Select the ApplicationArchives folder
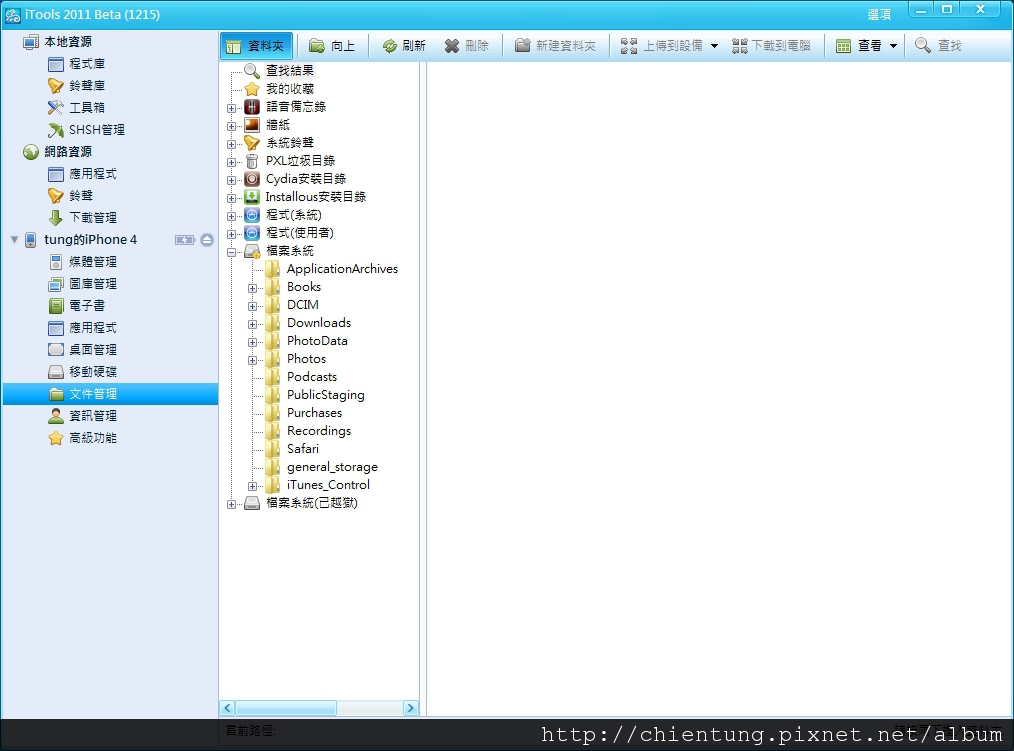The image size is (1014, 751). [x=342, y=268]
